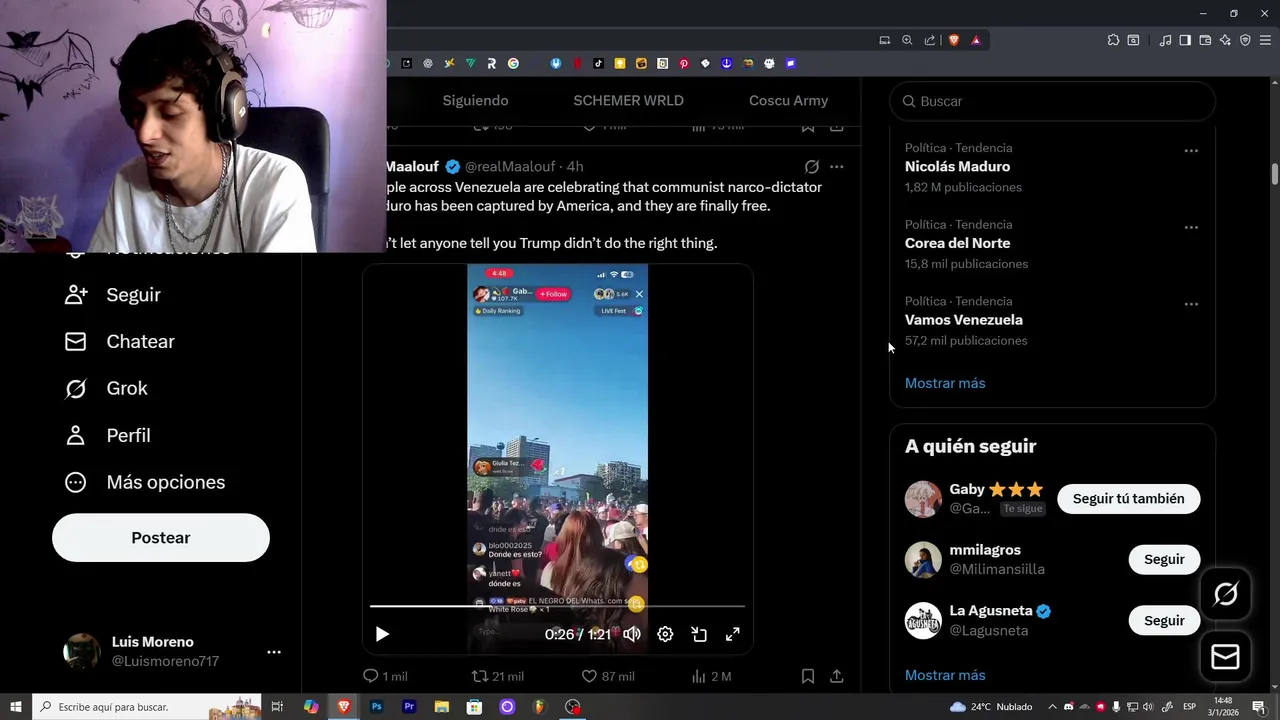Open Brave Shields lion icon
The height and width of the screenshot is (720, 1280).
pyautogui.click(x=954, y=40)
